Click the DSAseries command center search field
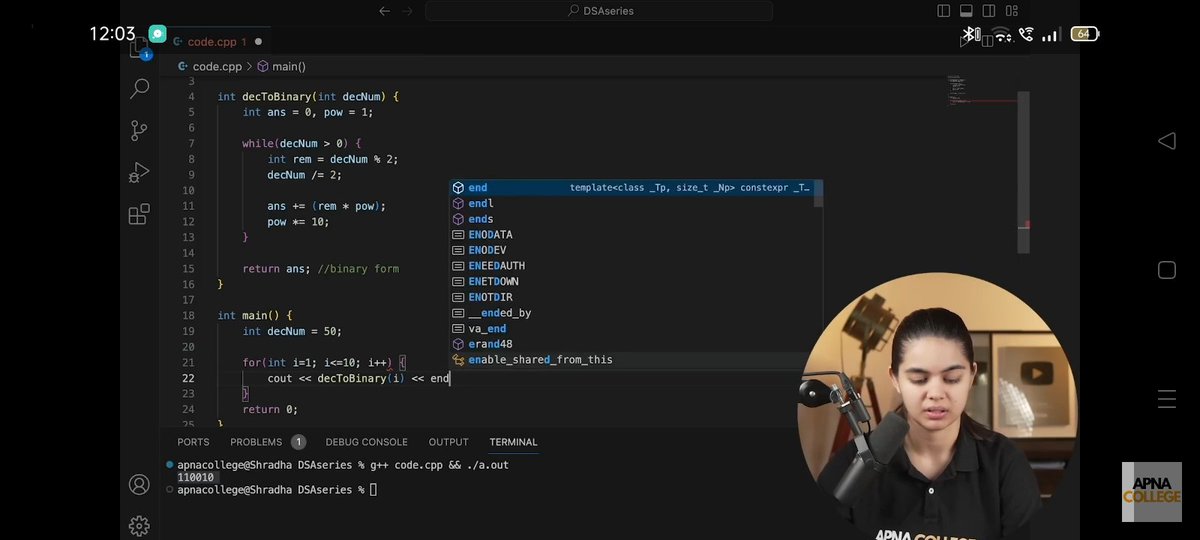 coord(598,11)
